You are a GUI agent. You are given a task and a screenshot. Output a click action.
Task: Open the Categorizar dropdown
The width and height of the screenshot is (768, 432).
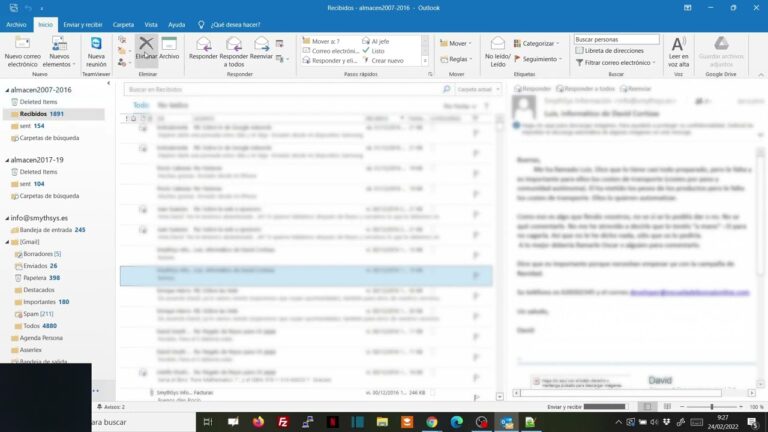click(x=536, y=43)
